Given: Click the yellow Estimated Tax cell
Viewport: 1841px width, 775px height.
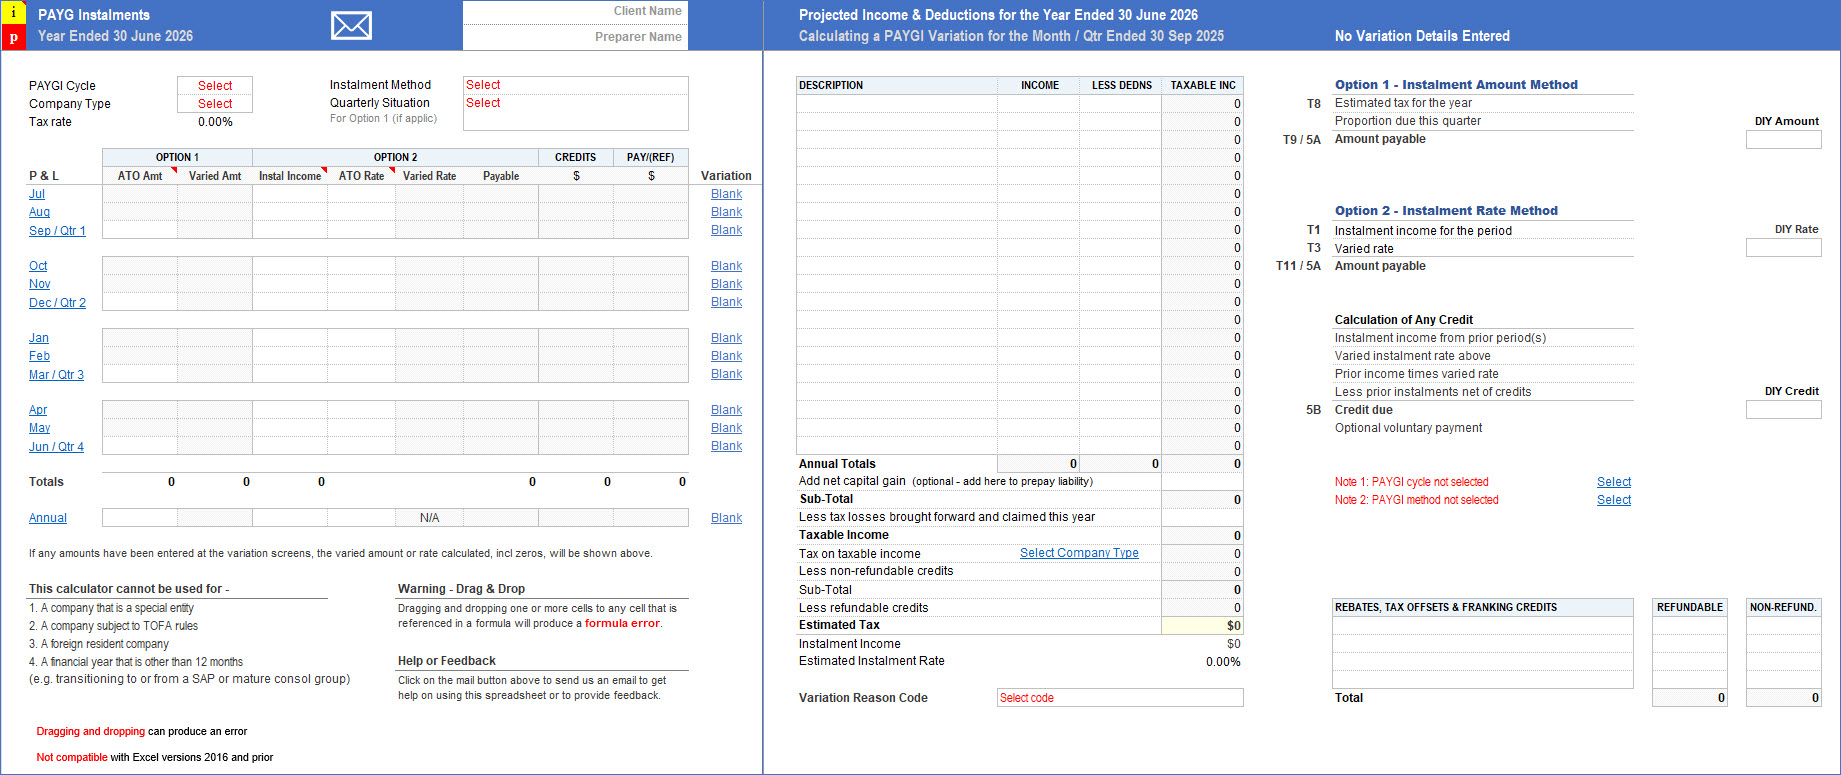Looking at the screenshot, I should pyautogui.click(x=1202, y=626).
